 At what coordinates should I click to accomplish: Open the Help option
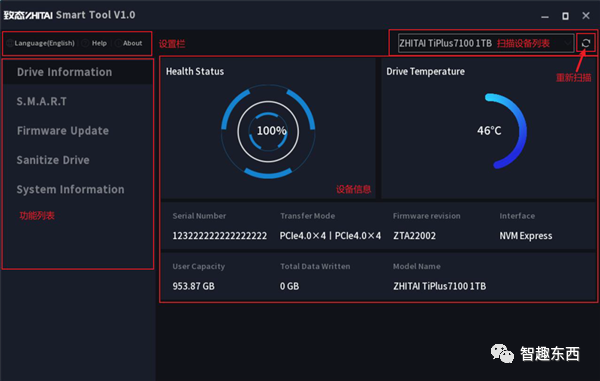click(x=99, y=43)
